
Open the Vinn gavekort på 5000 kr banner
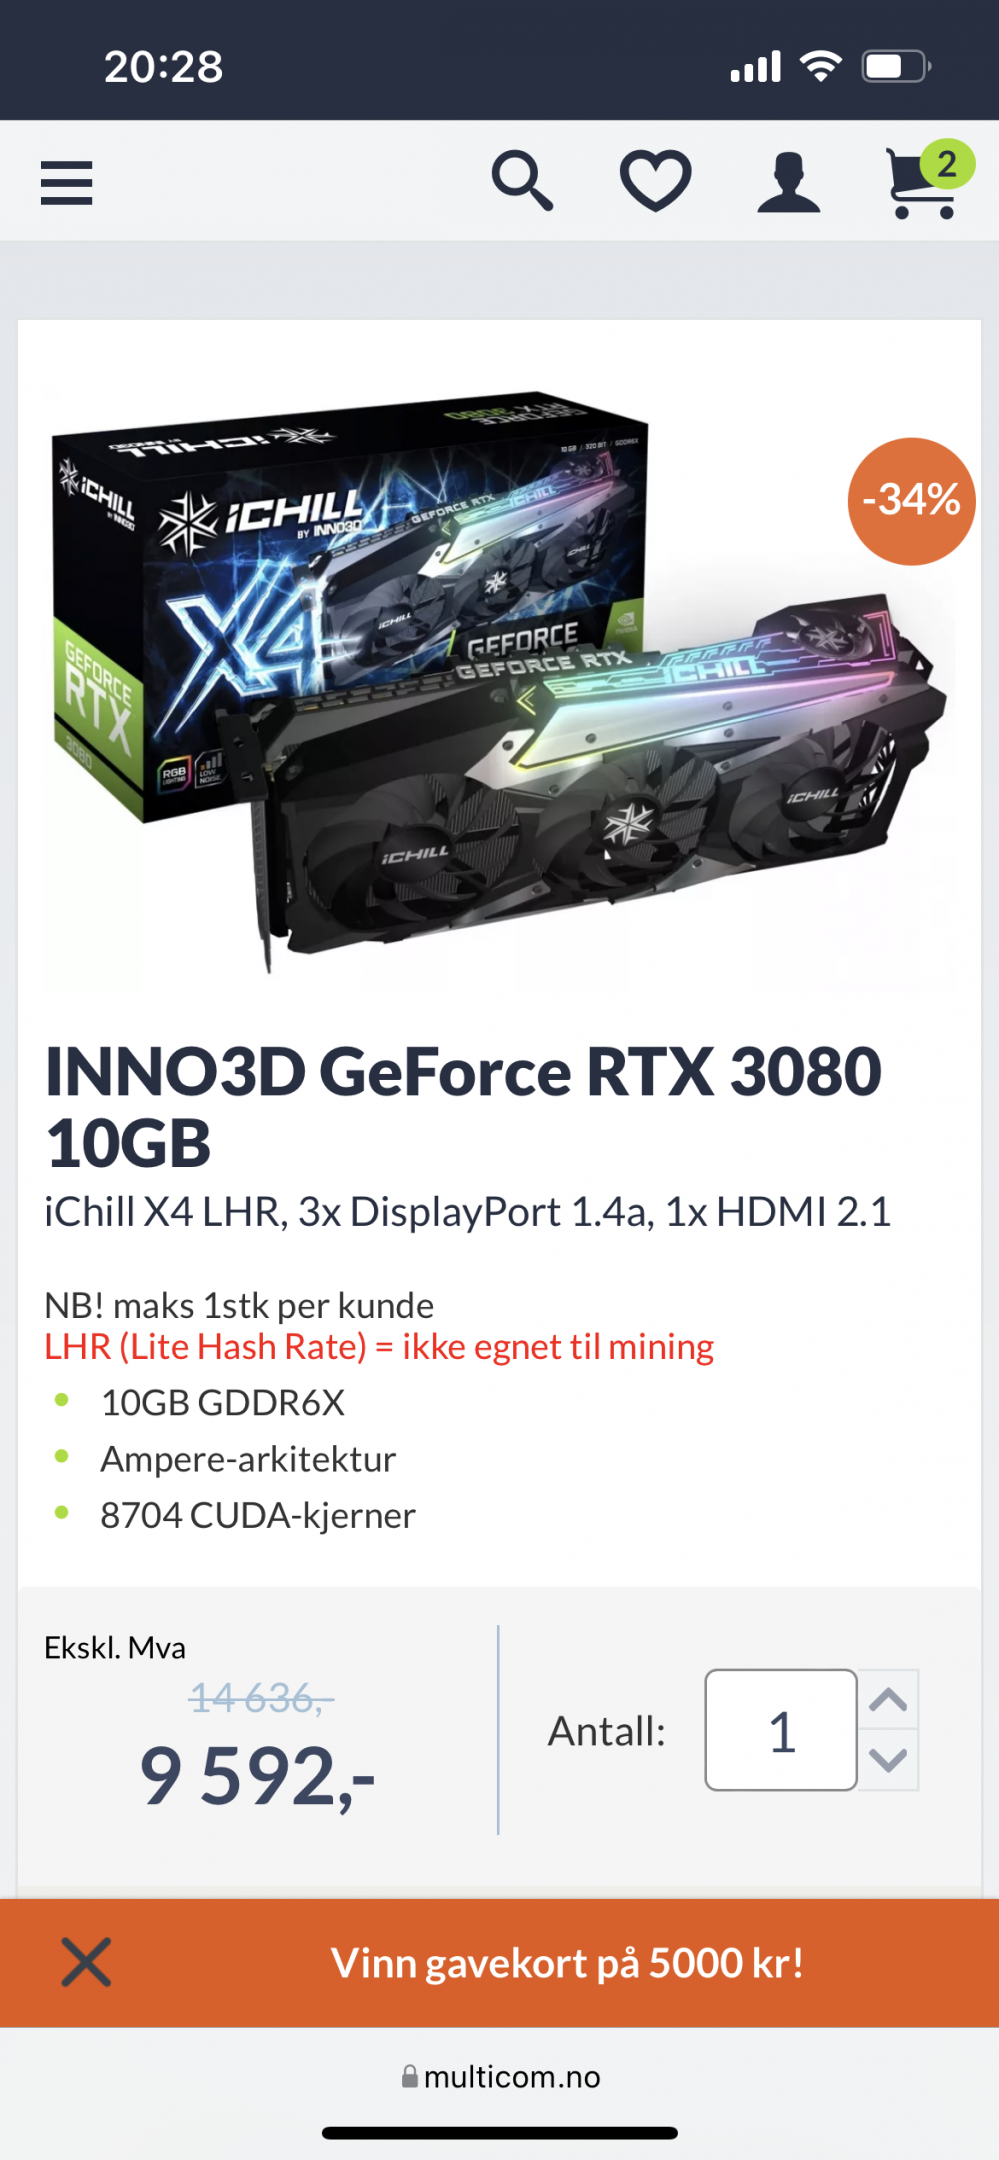tap(567, 1963)
